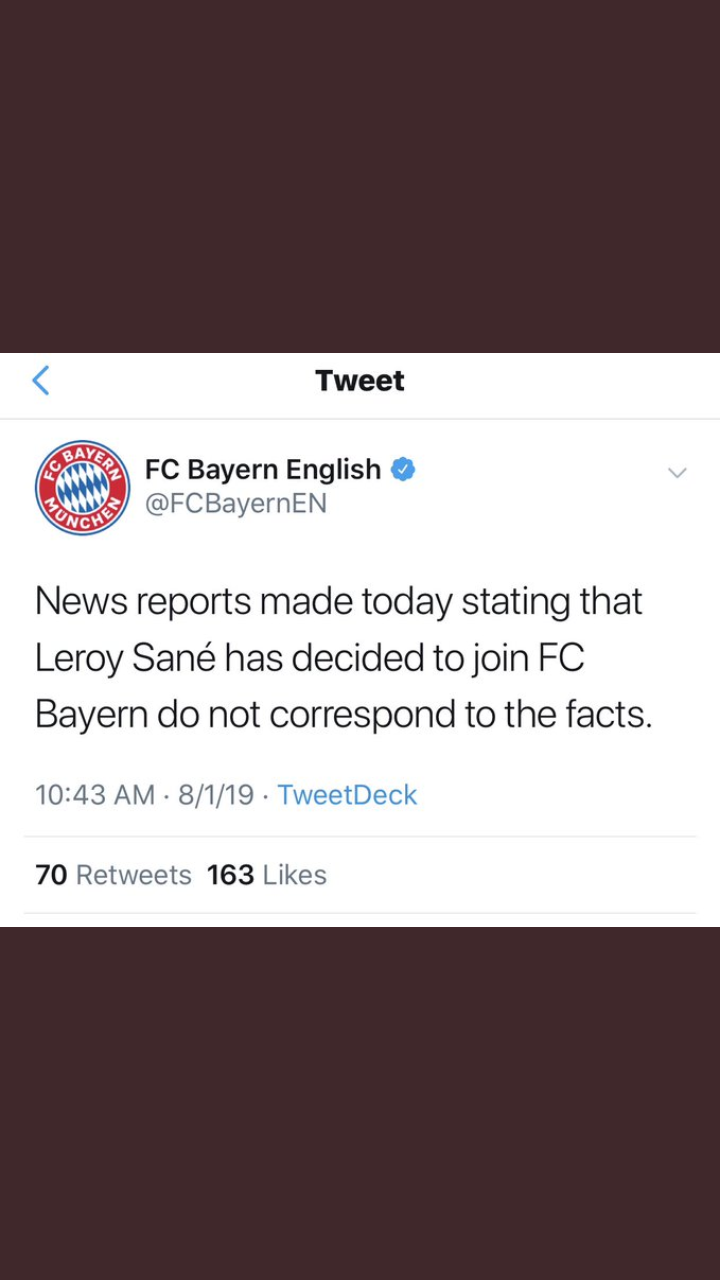The image size is (720, 1280).
Task: Tap the 10:43 AM timestamp
Action: 95,795
